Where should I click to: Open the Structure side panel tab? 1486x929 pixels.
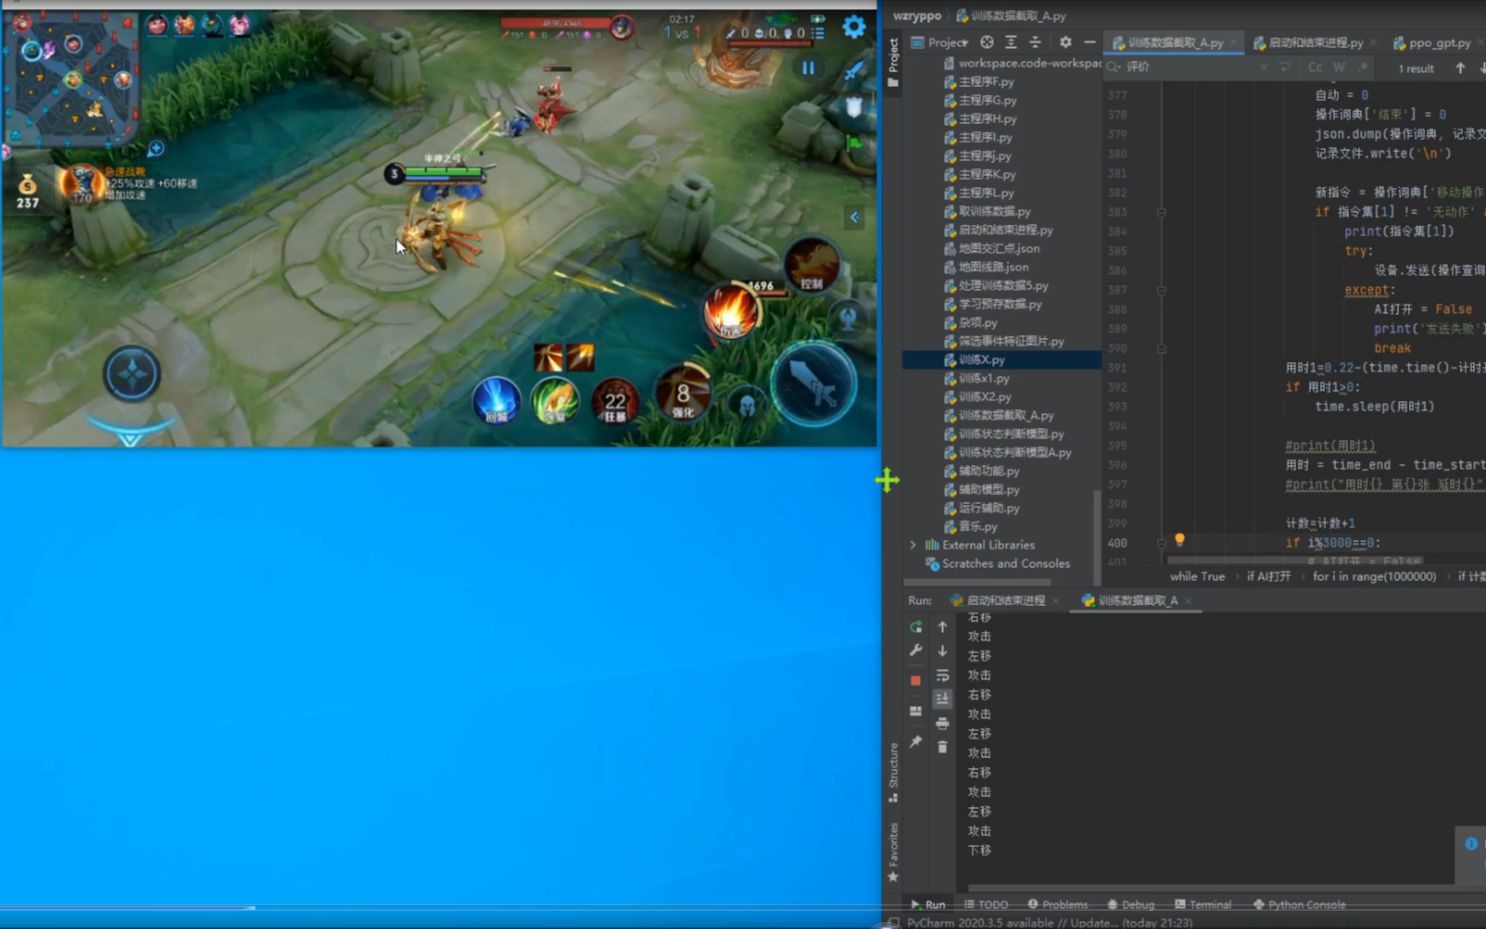[893, 772]
